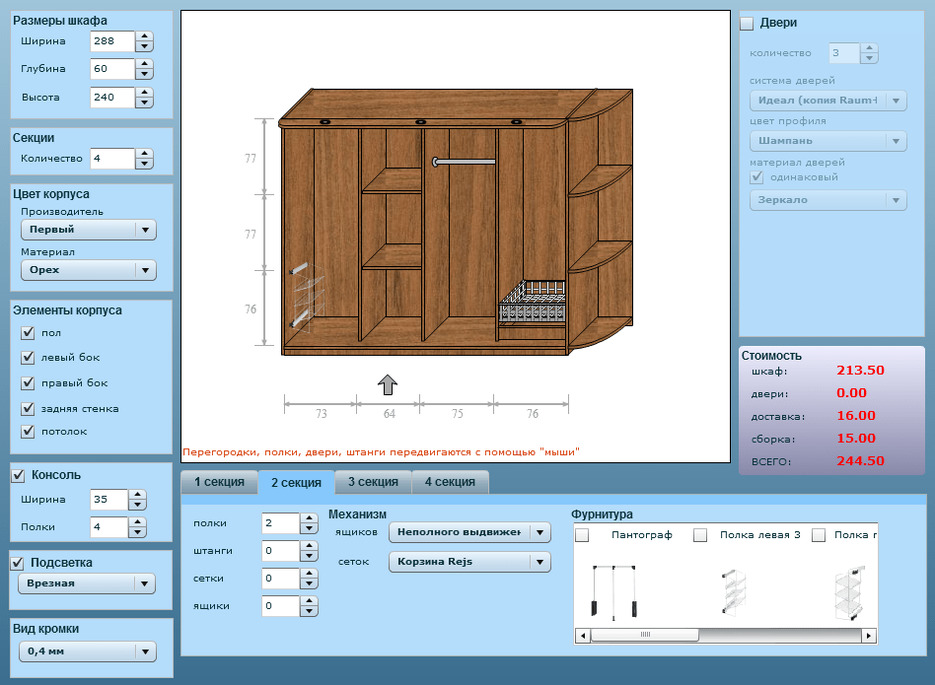This screenshot has width=935, height=685.
Task: Click the wire basket in the cabinet drawing
Action: [x=532, y=303]
